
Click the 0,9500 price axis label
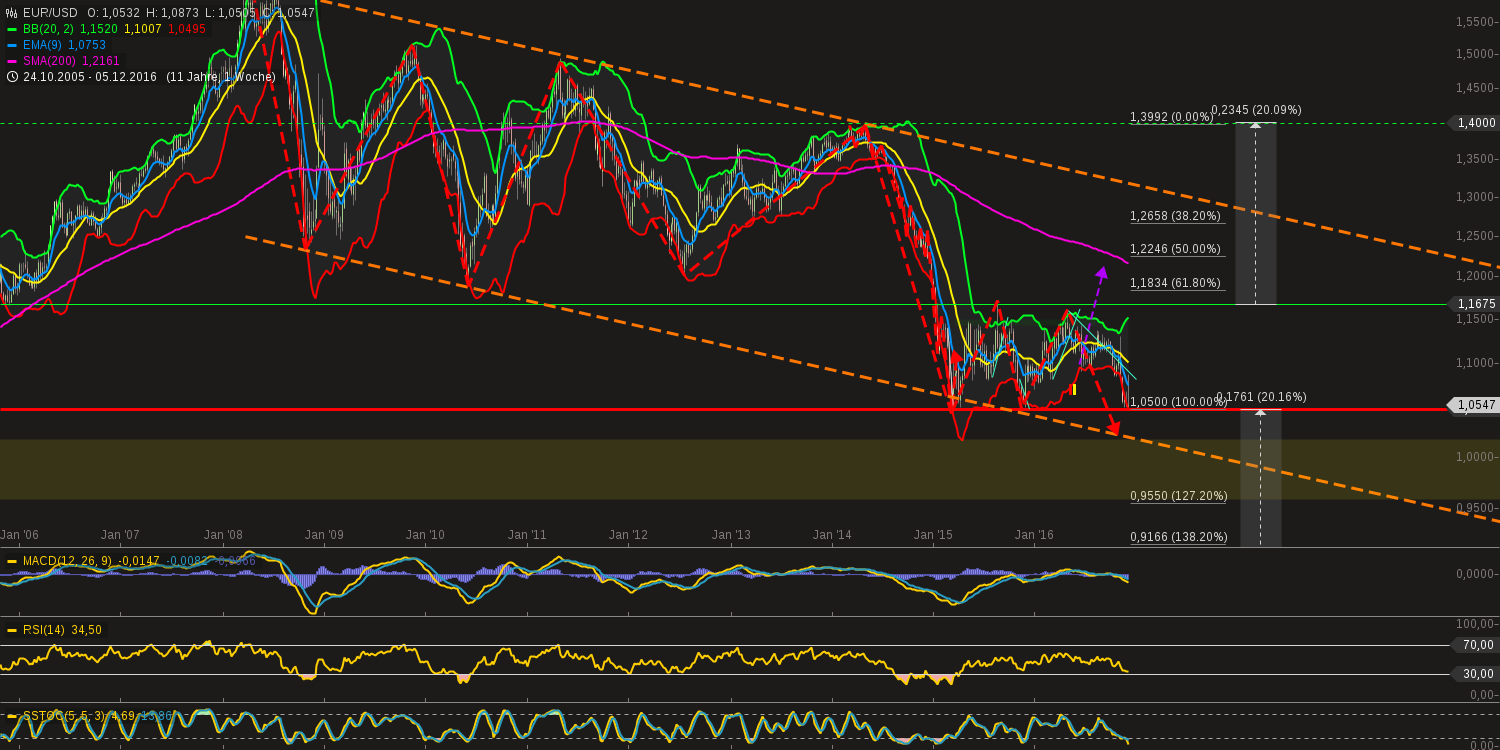tap(1476, 508)
